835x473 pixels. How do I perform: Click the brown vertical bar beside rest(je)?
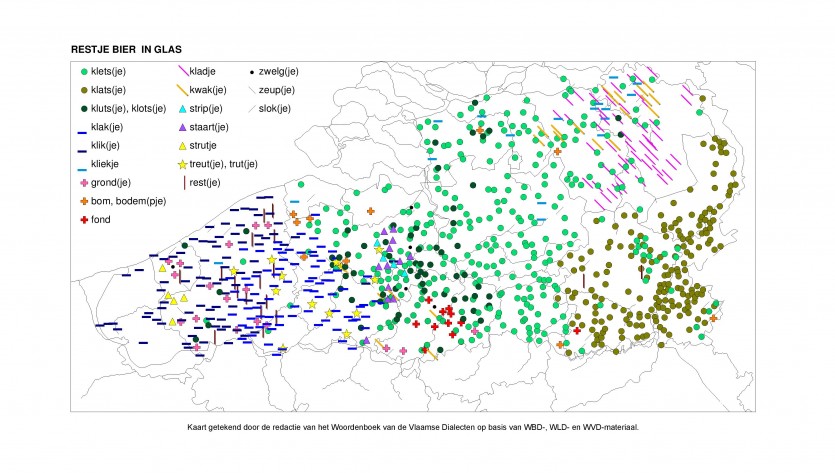click(x=184, y=183)
